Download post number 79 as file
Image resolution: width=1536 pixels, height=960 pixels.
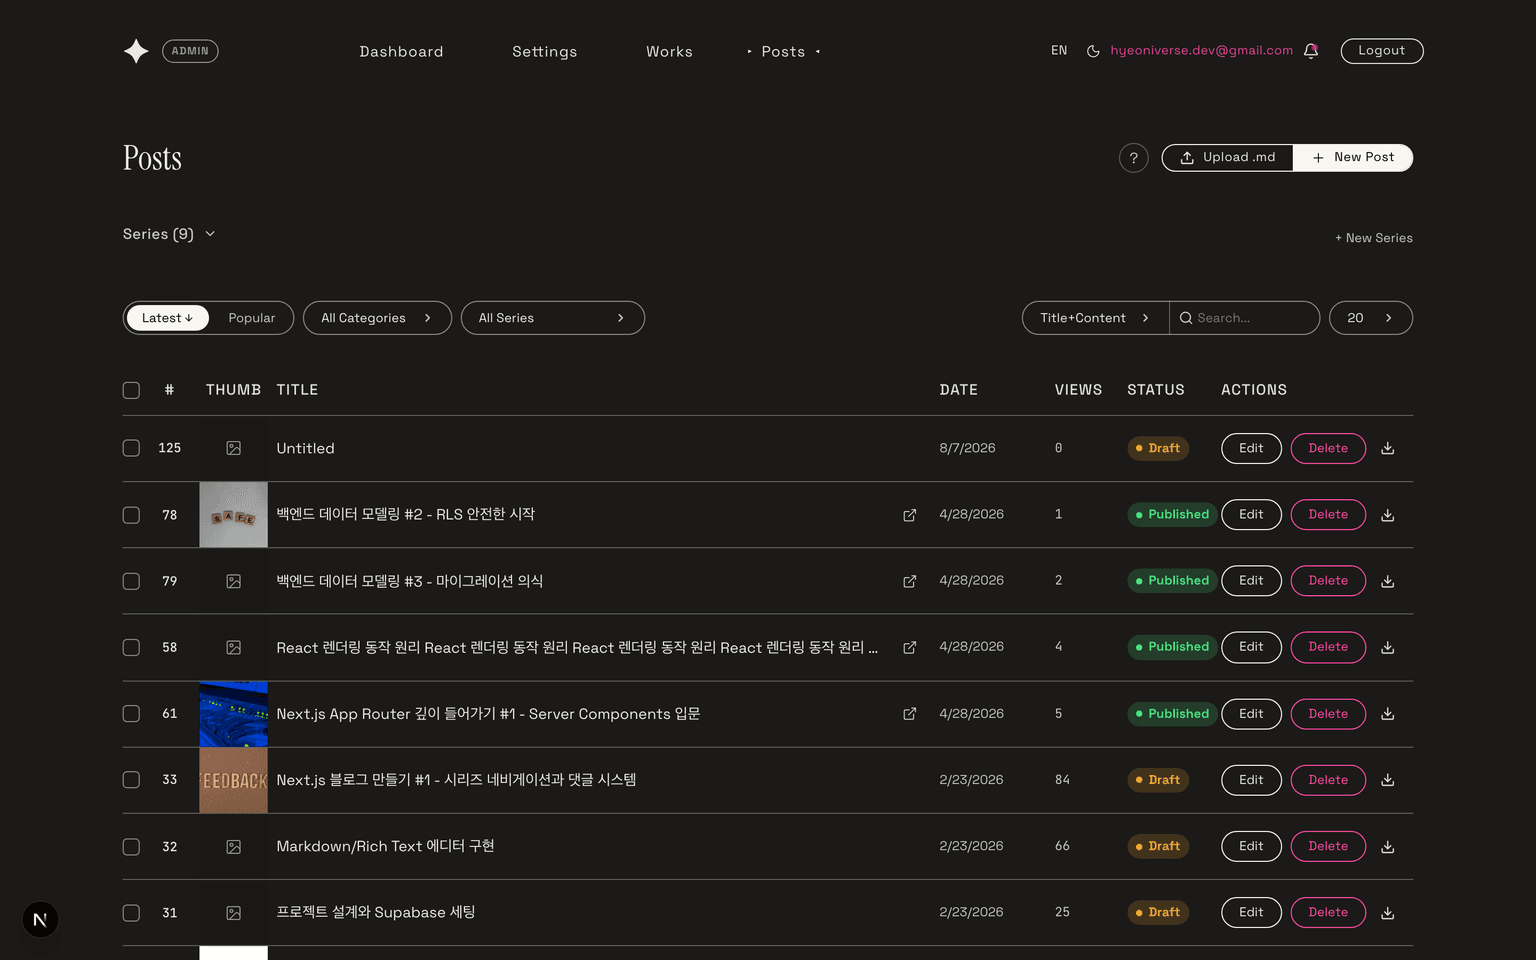coord(1388,581)
